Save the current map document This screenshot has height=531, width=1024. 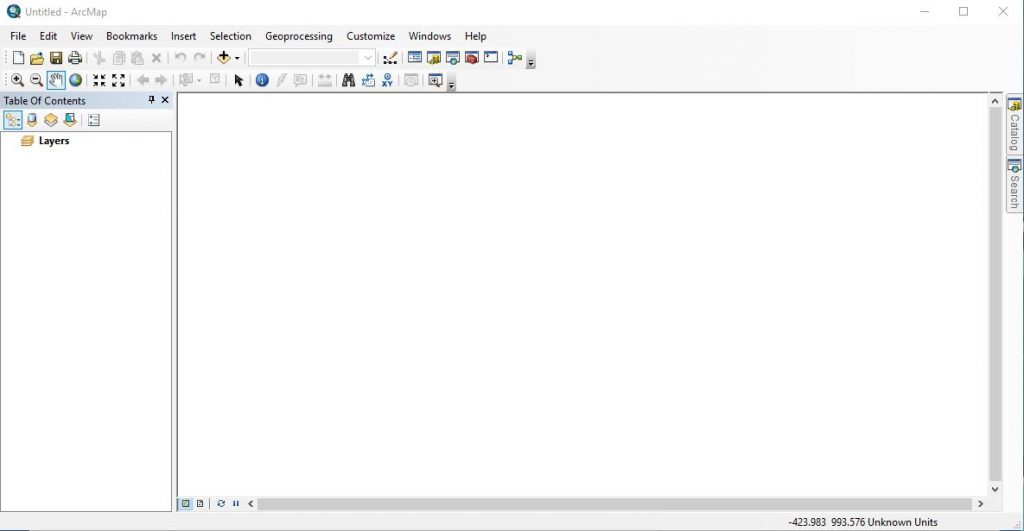pyautogui.click(x=56, y=58)
